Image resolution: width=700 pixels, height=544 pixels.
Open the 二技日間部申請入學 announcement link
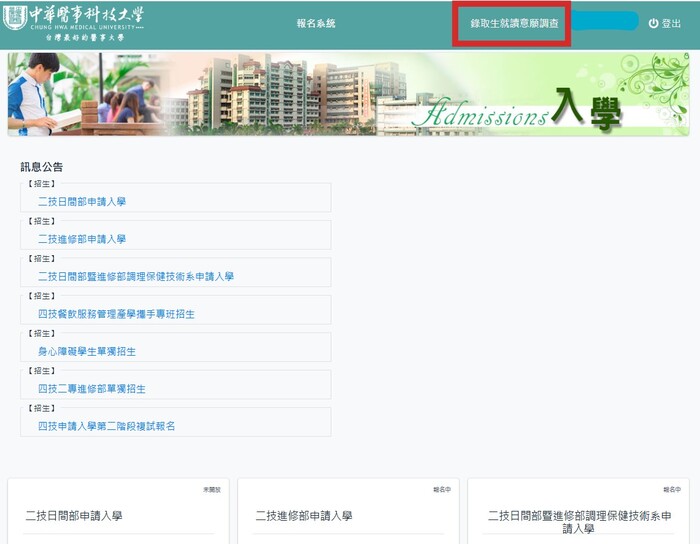(82, 202)
